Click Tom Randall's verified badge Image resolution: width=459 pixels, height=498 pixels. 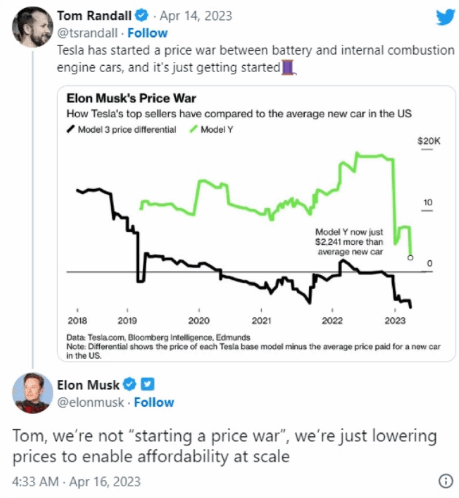coord(141,15)
